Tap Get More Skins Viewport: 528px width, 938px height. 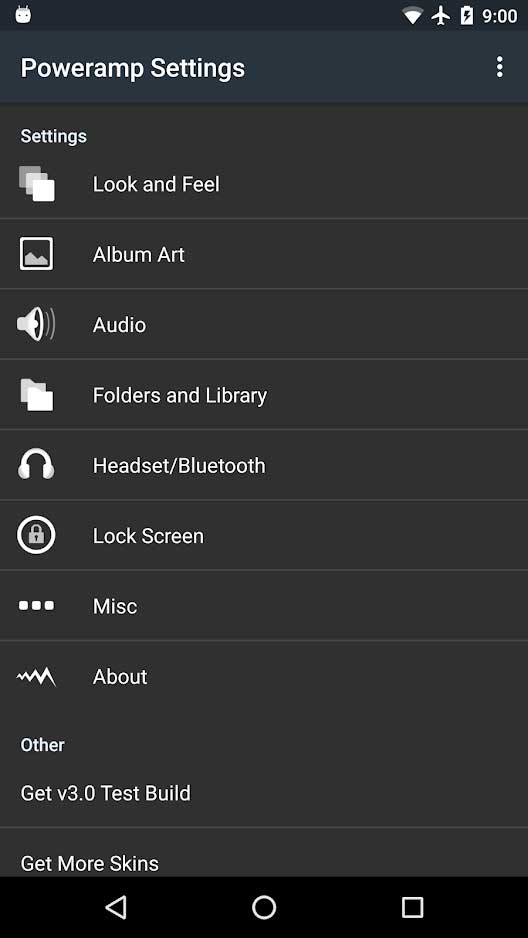point(264,854)
